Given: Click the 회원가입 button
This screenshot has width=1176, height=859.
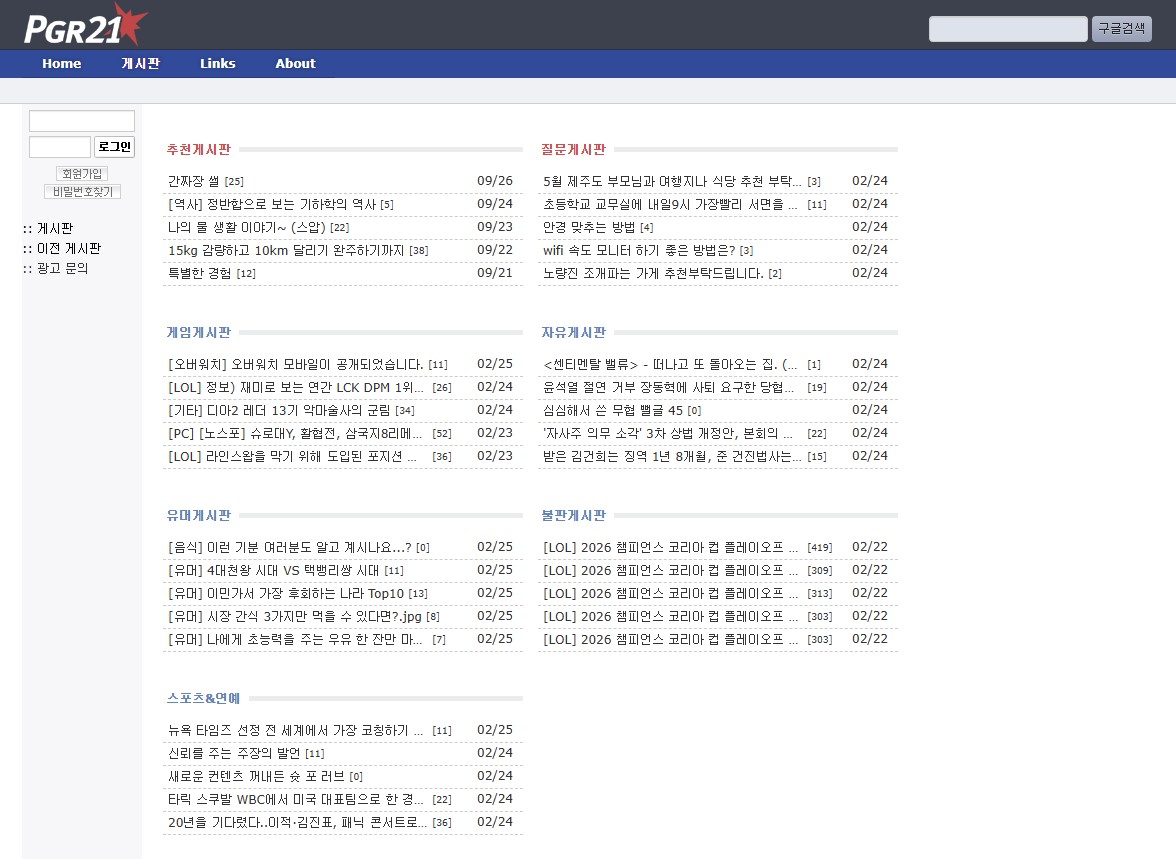Looking at the screenshot, I should 82,173.
